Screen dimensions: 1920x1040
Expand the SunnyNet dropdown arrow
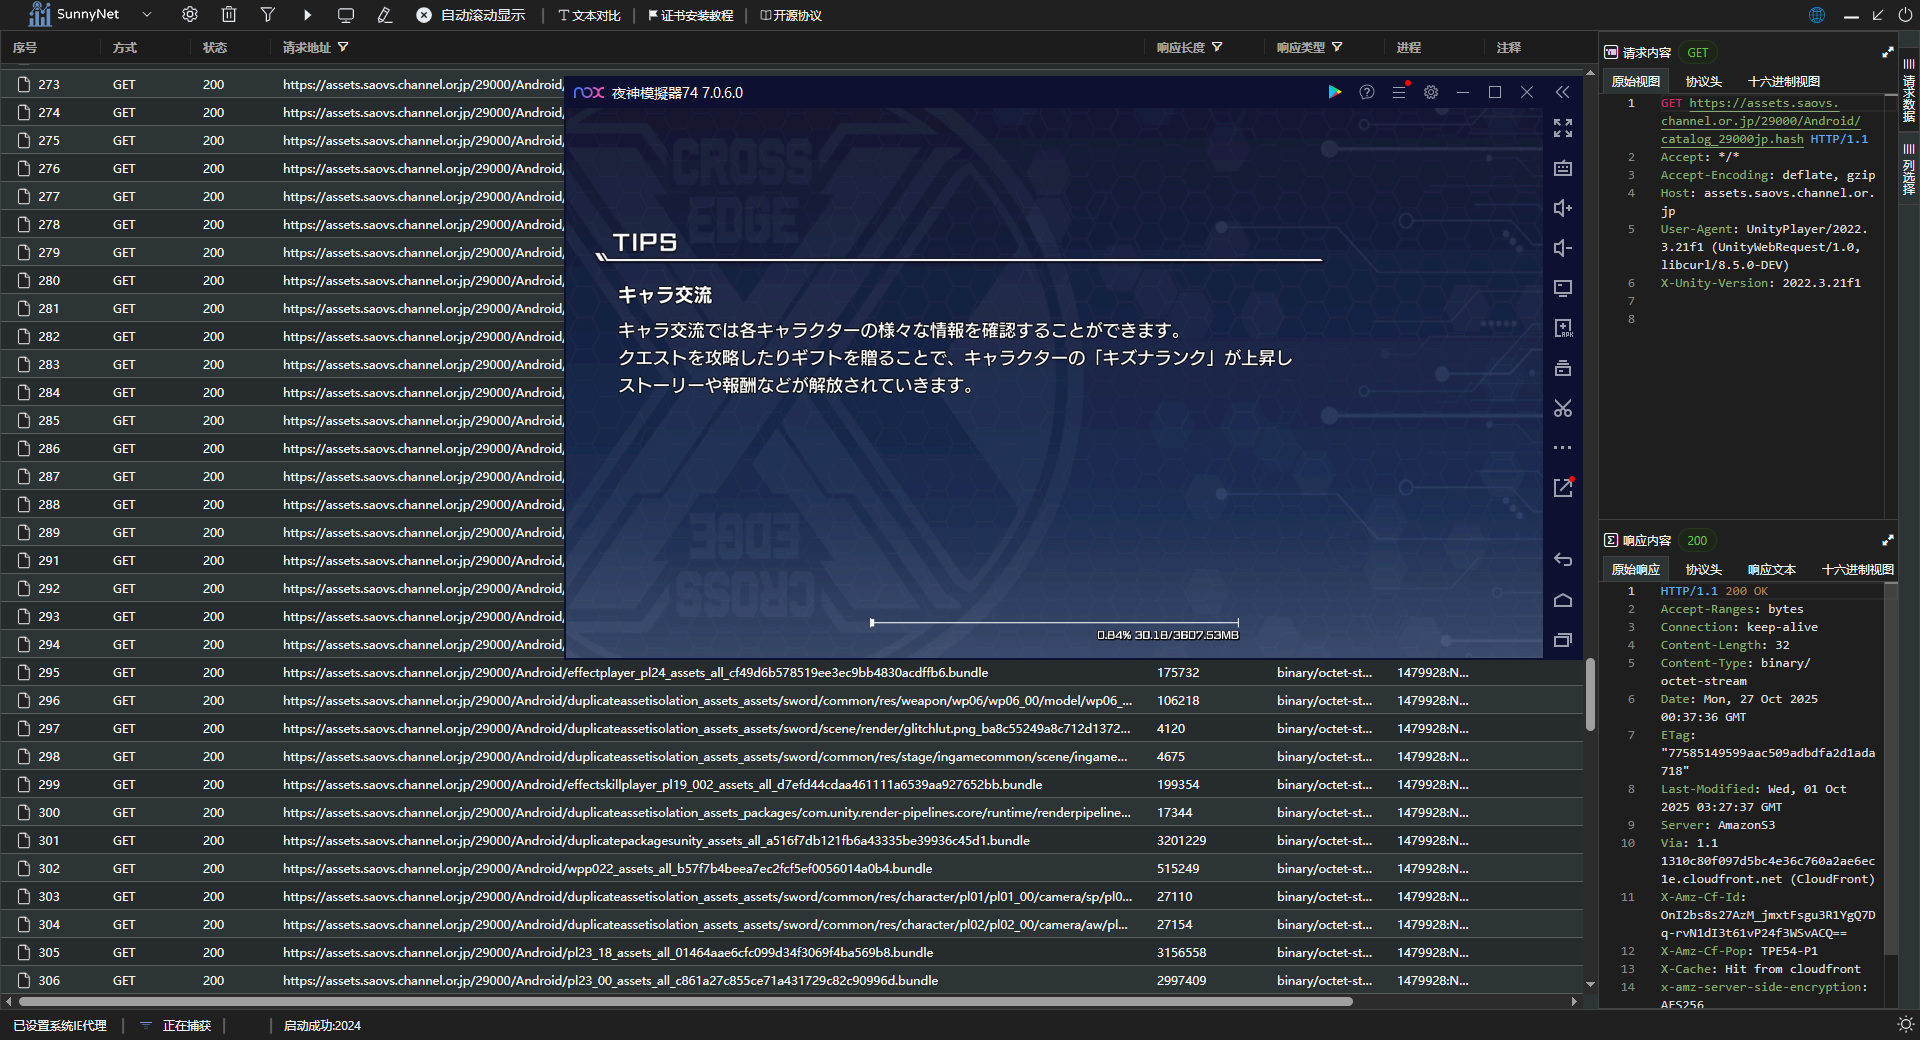(x=147, y=15)
